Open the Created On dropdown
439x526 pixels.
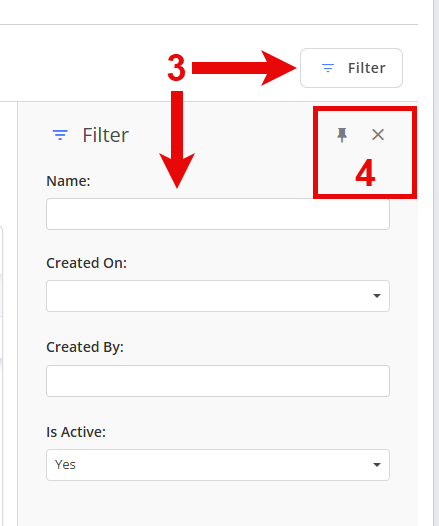218,296
